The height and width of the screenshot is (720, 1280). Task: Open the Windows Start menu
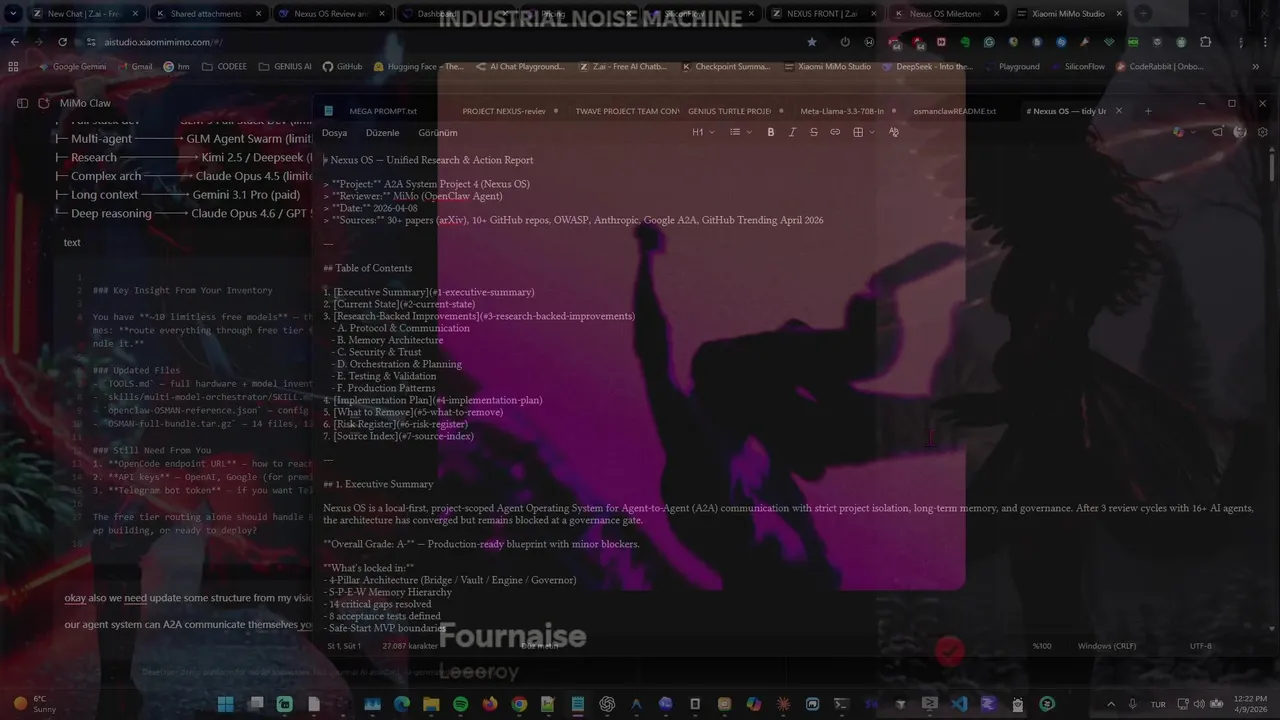click(x=226, y=704)
